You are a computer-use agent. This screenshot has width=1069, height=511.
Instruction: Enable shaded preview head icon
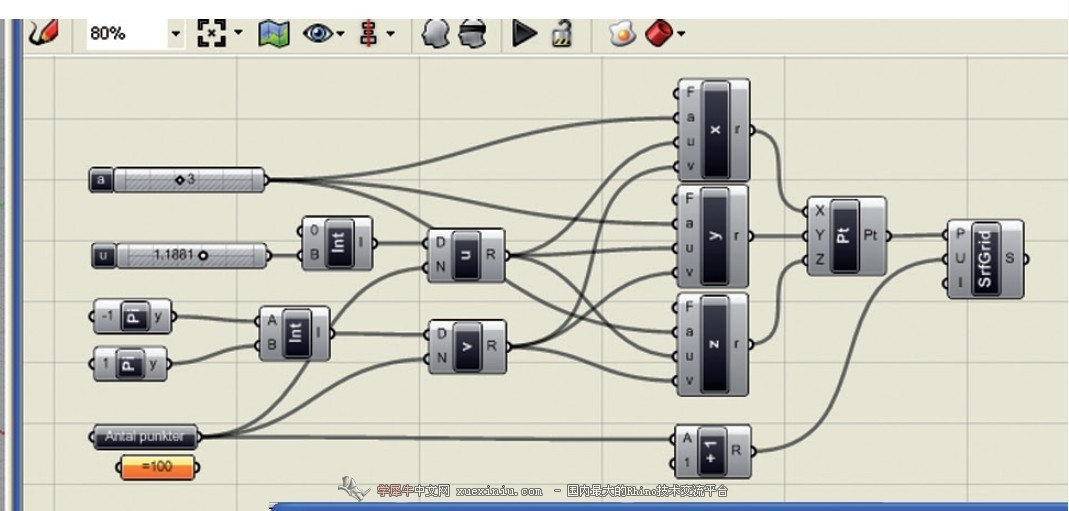pyautogui.click(x=435, y=33)
